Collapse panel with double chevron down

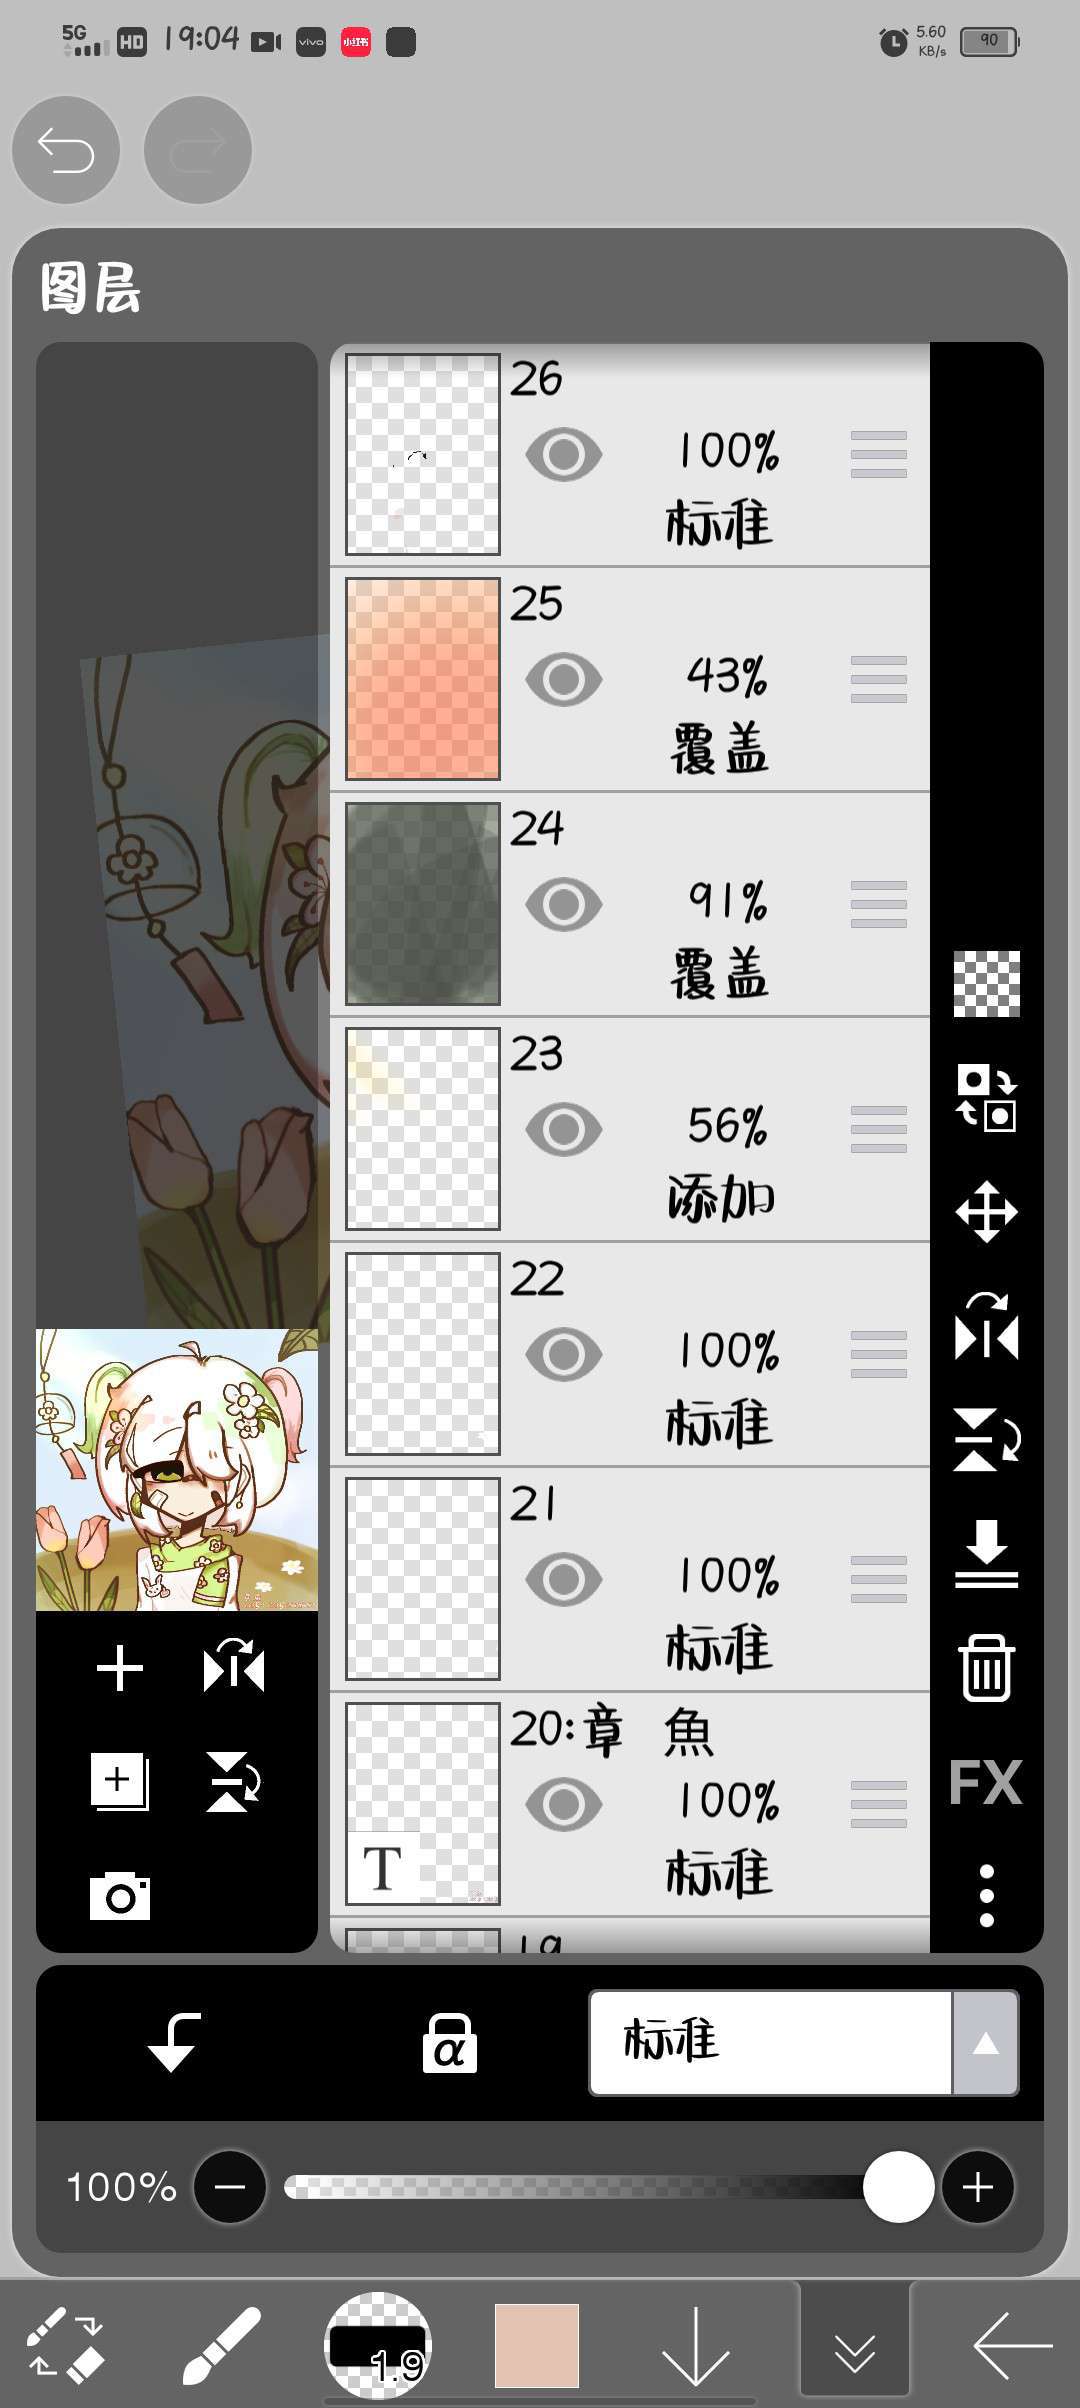point(855,2343)
